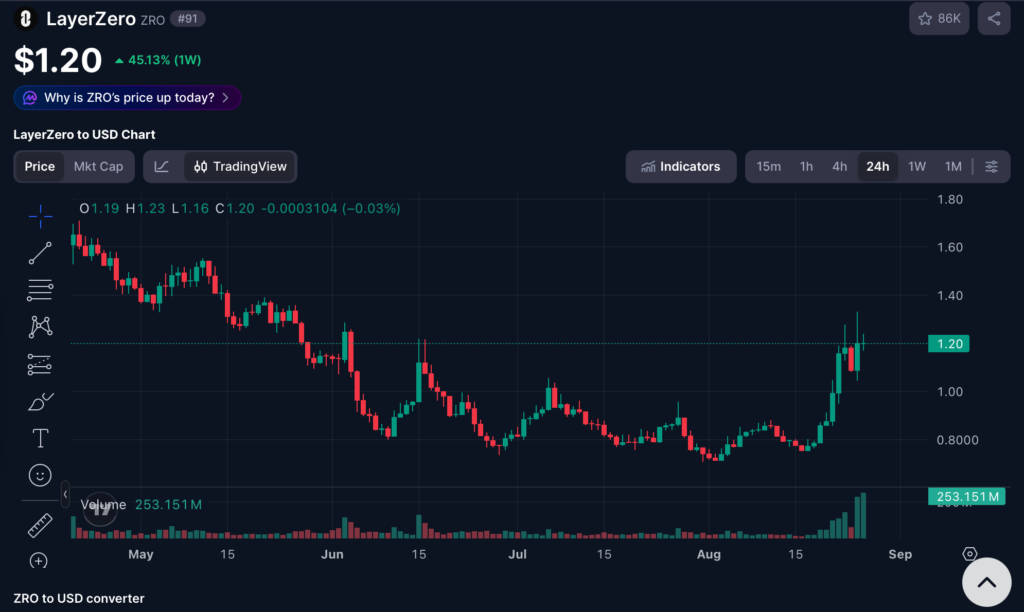Select the pattern drawing tool
Viewport: 1024px width, 612px height.
pyautogui.click(x=40, y=327)
